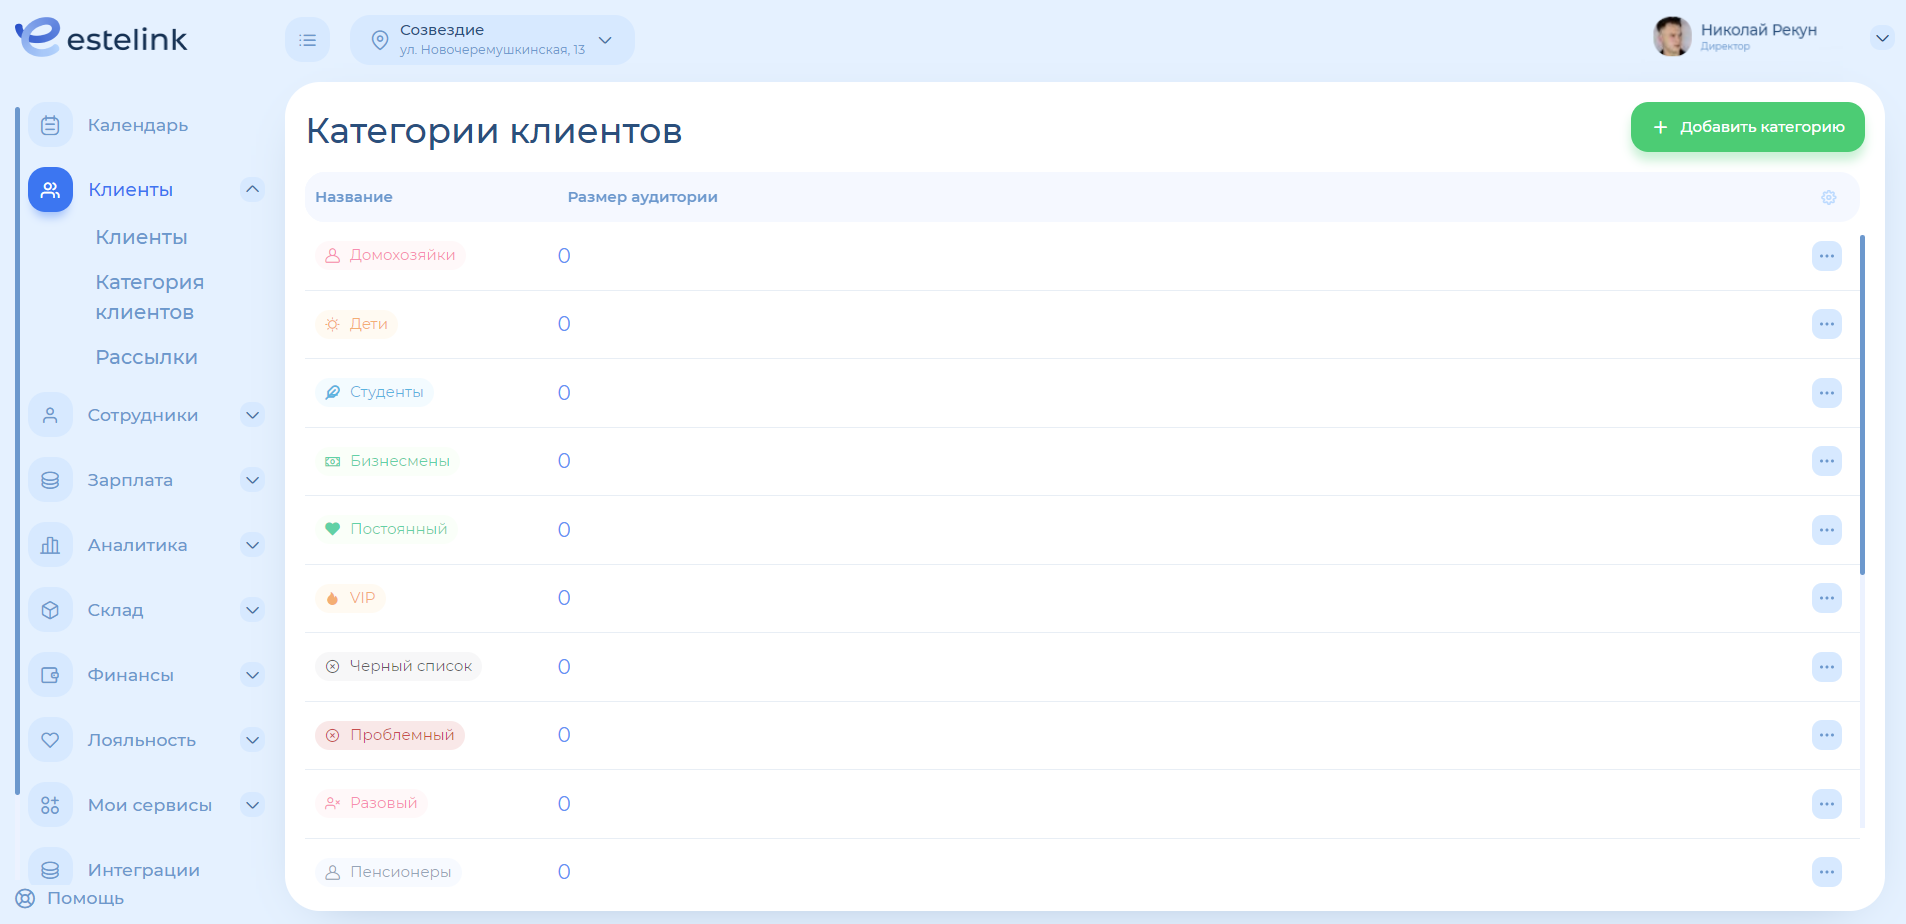Expand the Зарплата sidebar section

[253, 480]
